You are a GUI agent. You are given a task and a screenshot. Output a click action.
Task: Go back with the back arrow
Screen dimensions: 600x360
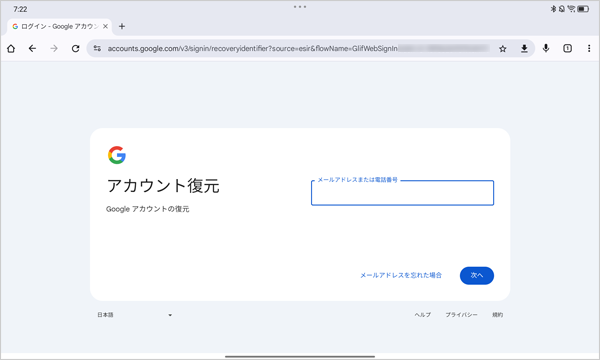tap(33, 49)
